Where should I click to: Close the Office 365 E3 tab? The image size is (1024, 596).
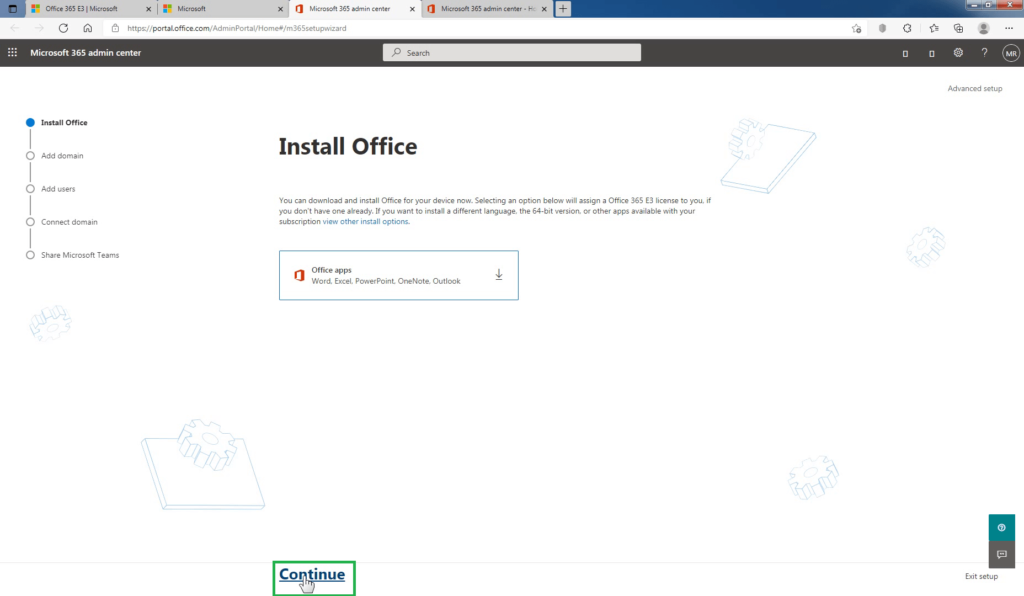pyautogui.click(x=148, y=9)
